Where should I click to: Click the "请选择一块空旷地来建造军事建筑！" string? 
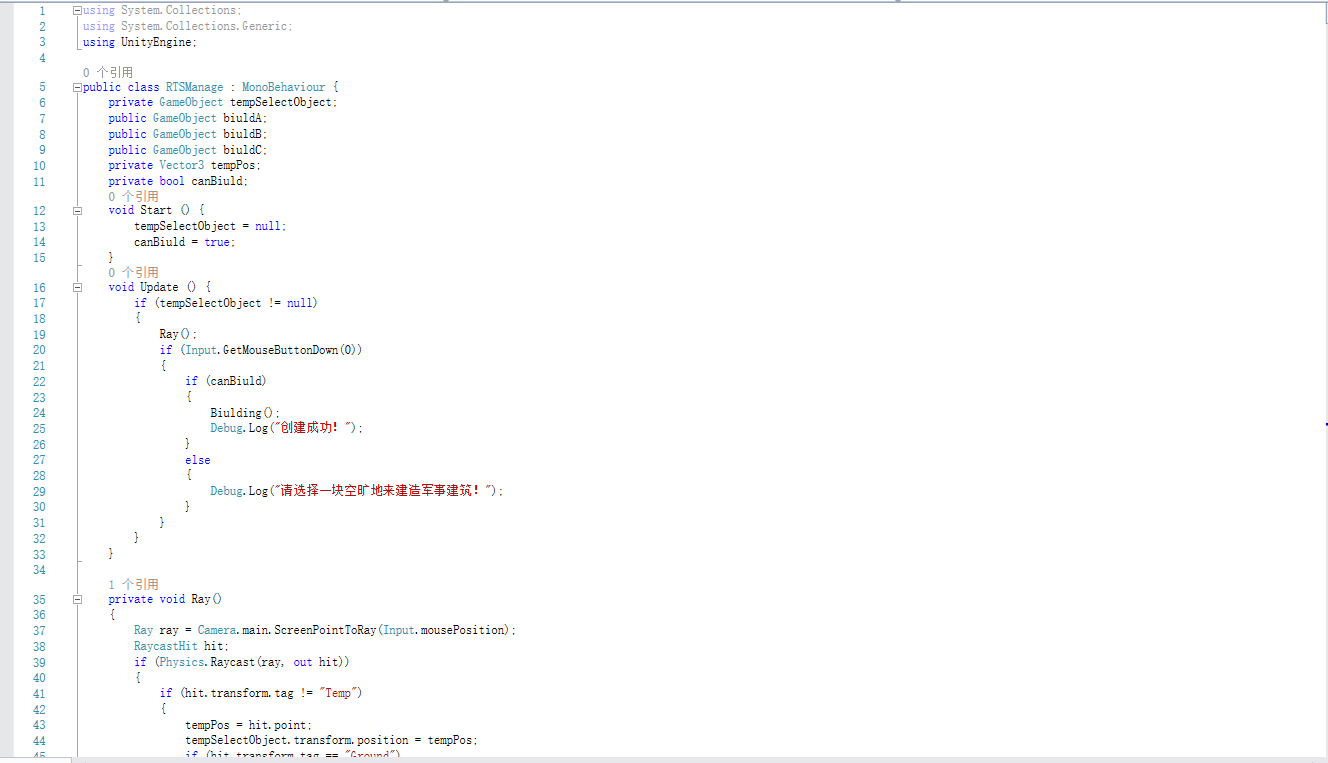point(385,491)
